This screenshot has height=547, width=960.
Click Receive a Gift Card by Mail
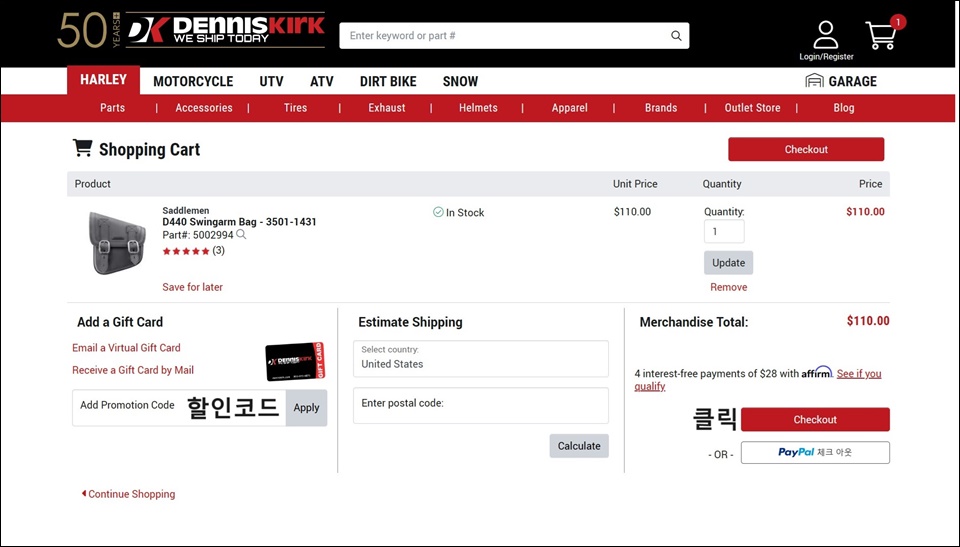tap(133, 370)
